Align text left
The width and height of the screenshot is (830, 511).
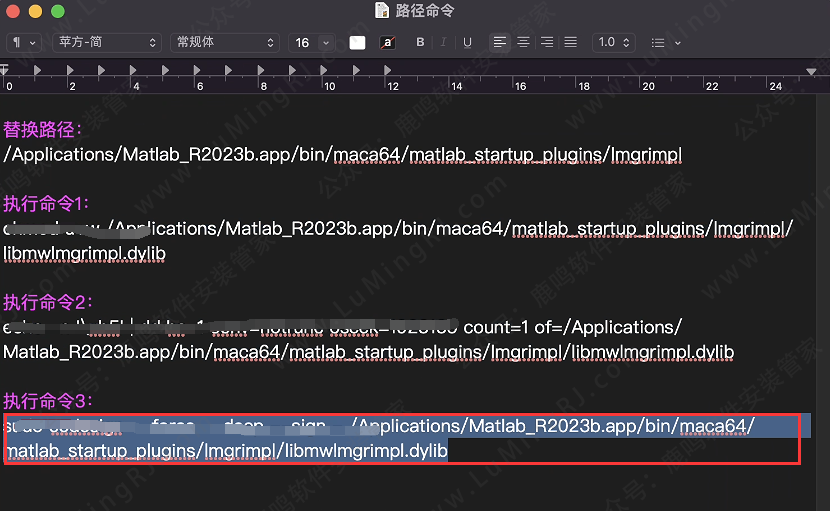[499, 42]
